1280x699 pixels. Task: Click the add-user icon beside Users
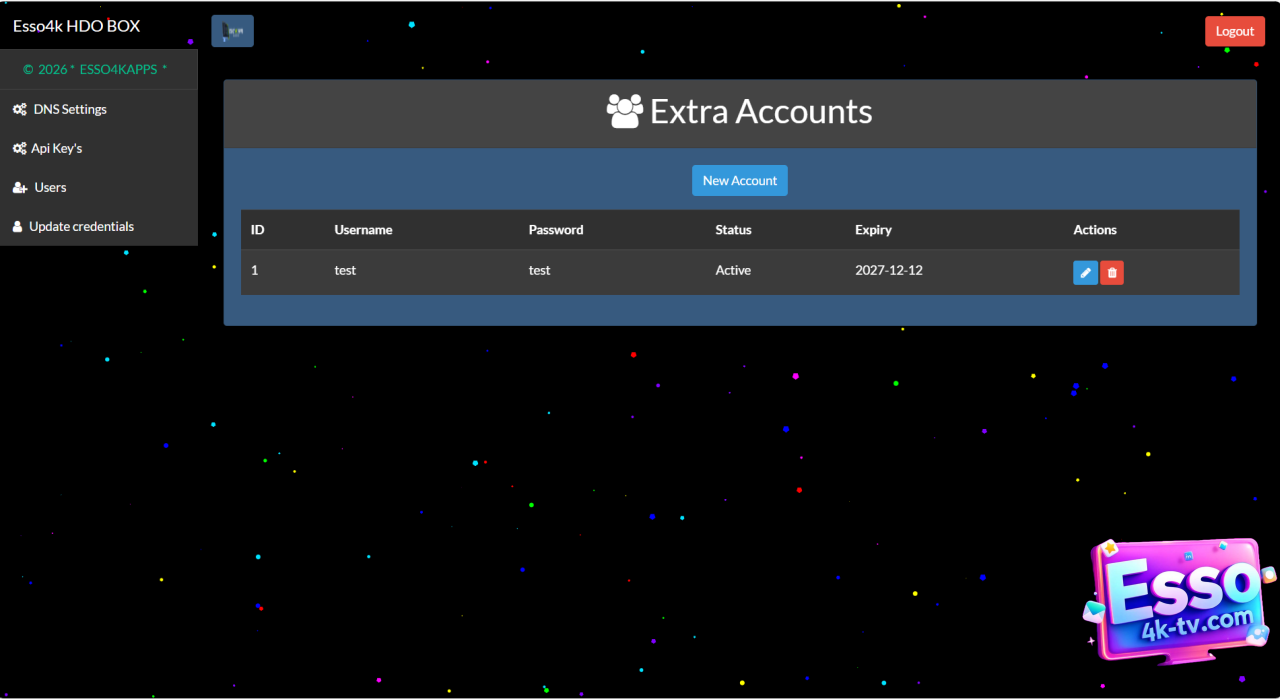pyautogui.click(x=19, y=187)
